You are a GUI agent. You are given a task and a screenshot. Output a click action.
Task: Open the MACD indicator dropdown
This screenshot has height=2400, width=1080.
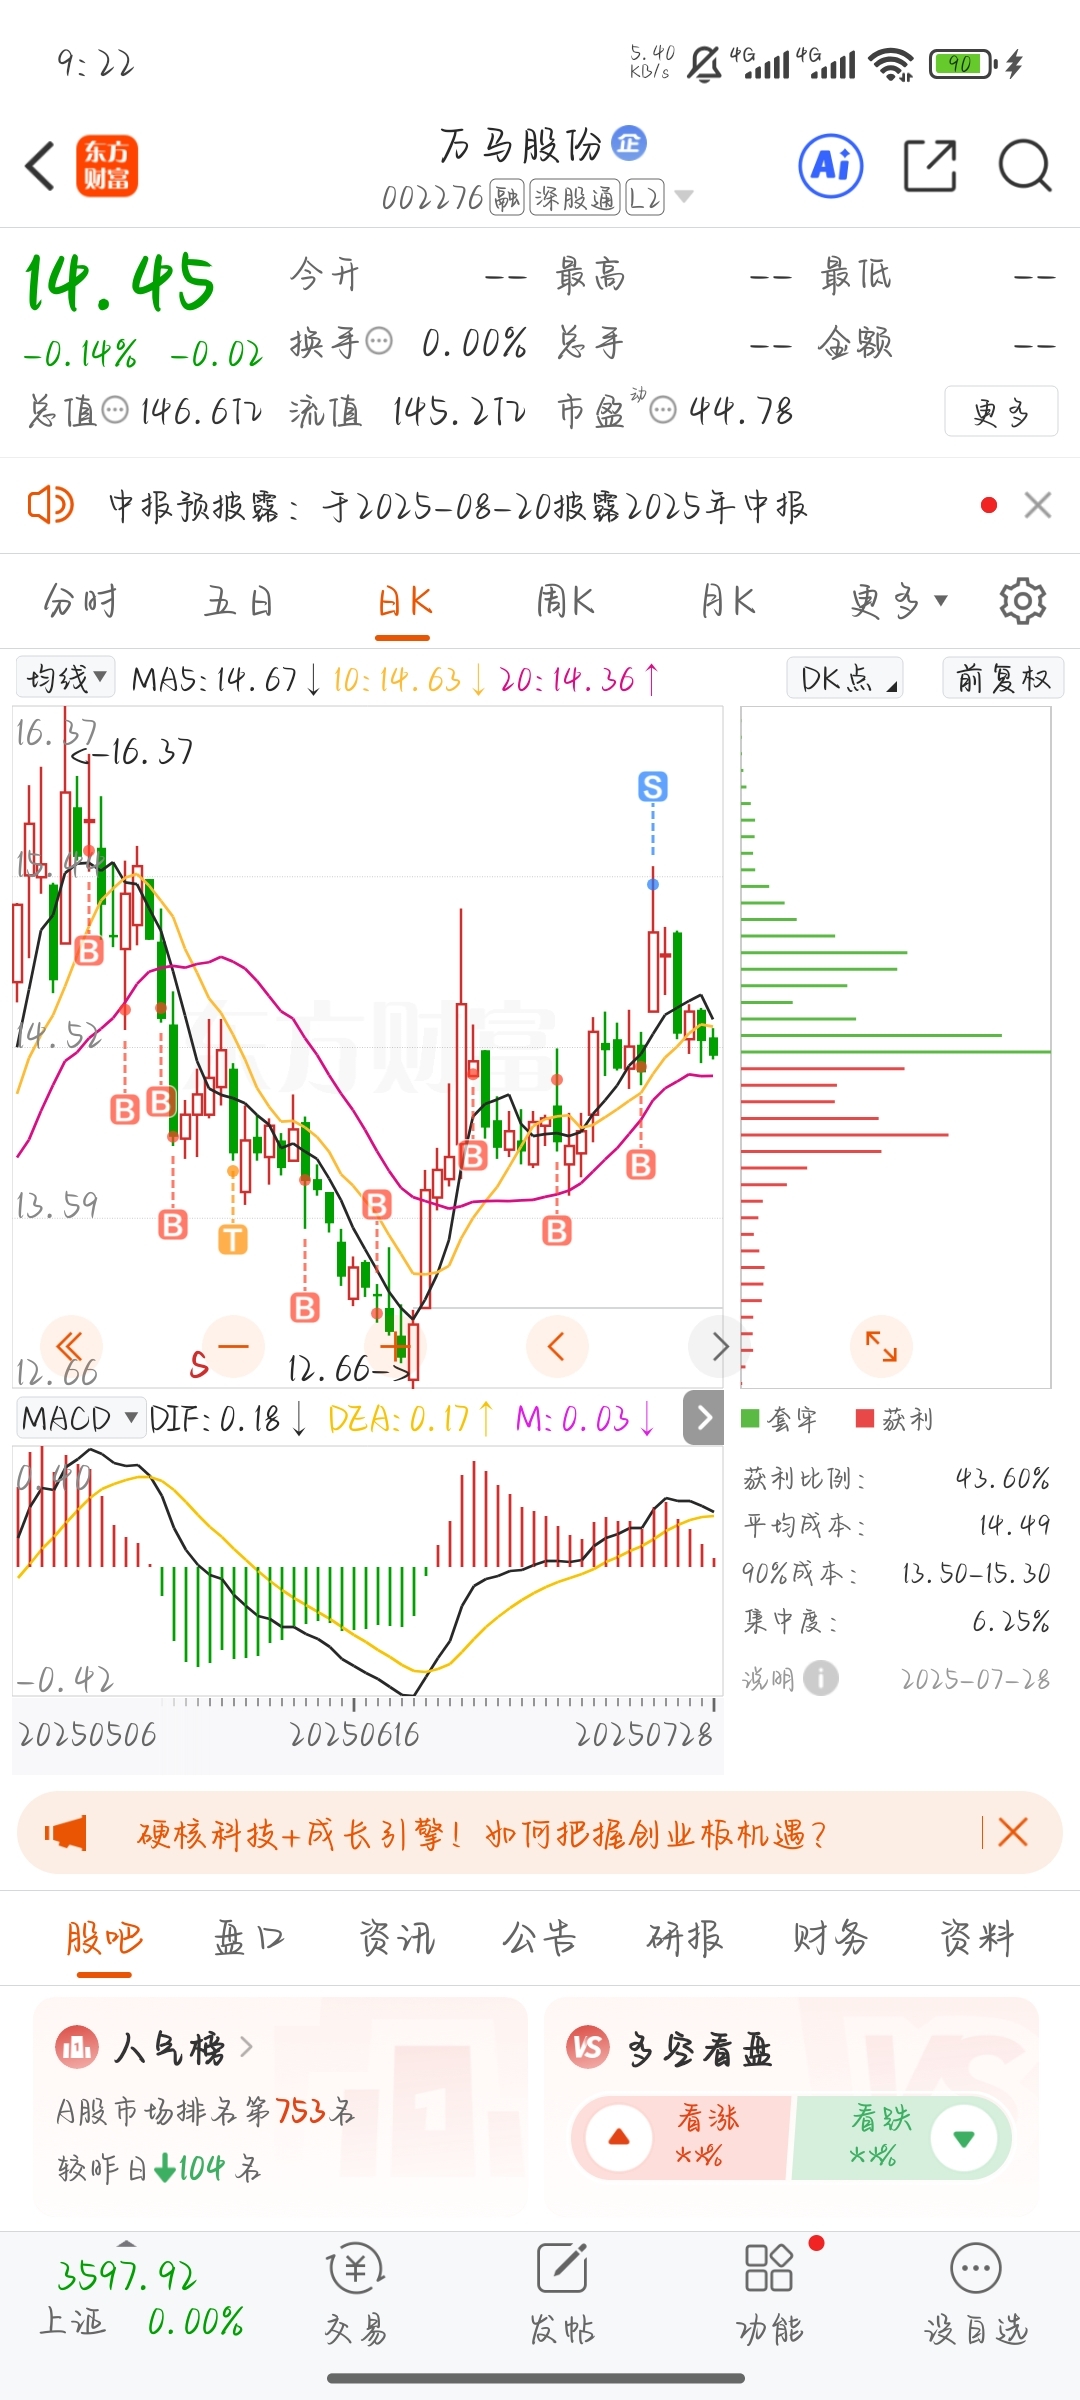click(80, 1418)
